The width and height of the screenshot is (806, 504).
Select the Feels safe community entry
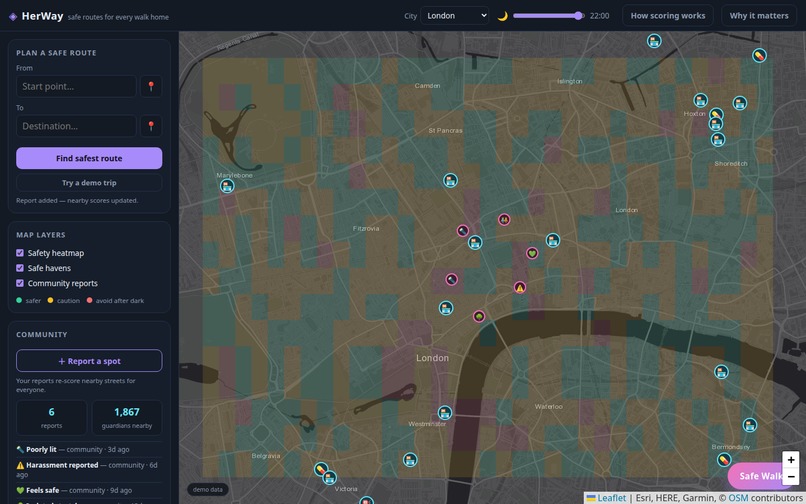click(x=89, y=490)
